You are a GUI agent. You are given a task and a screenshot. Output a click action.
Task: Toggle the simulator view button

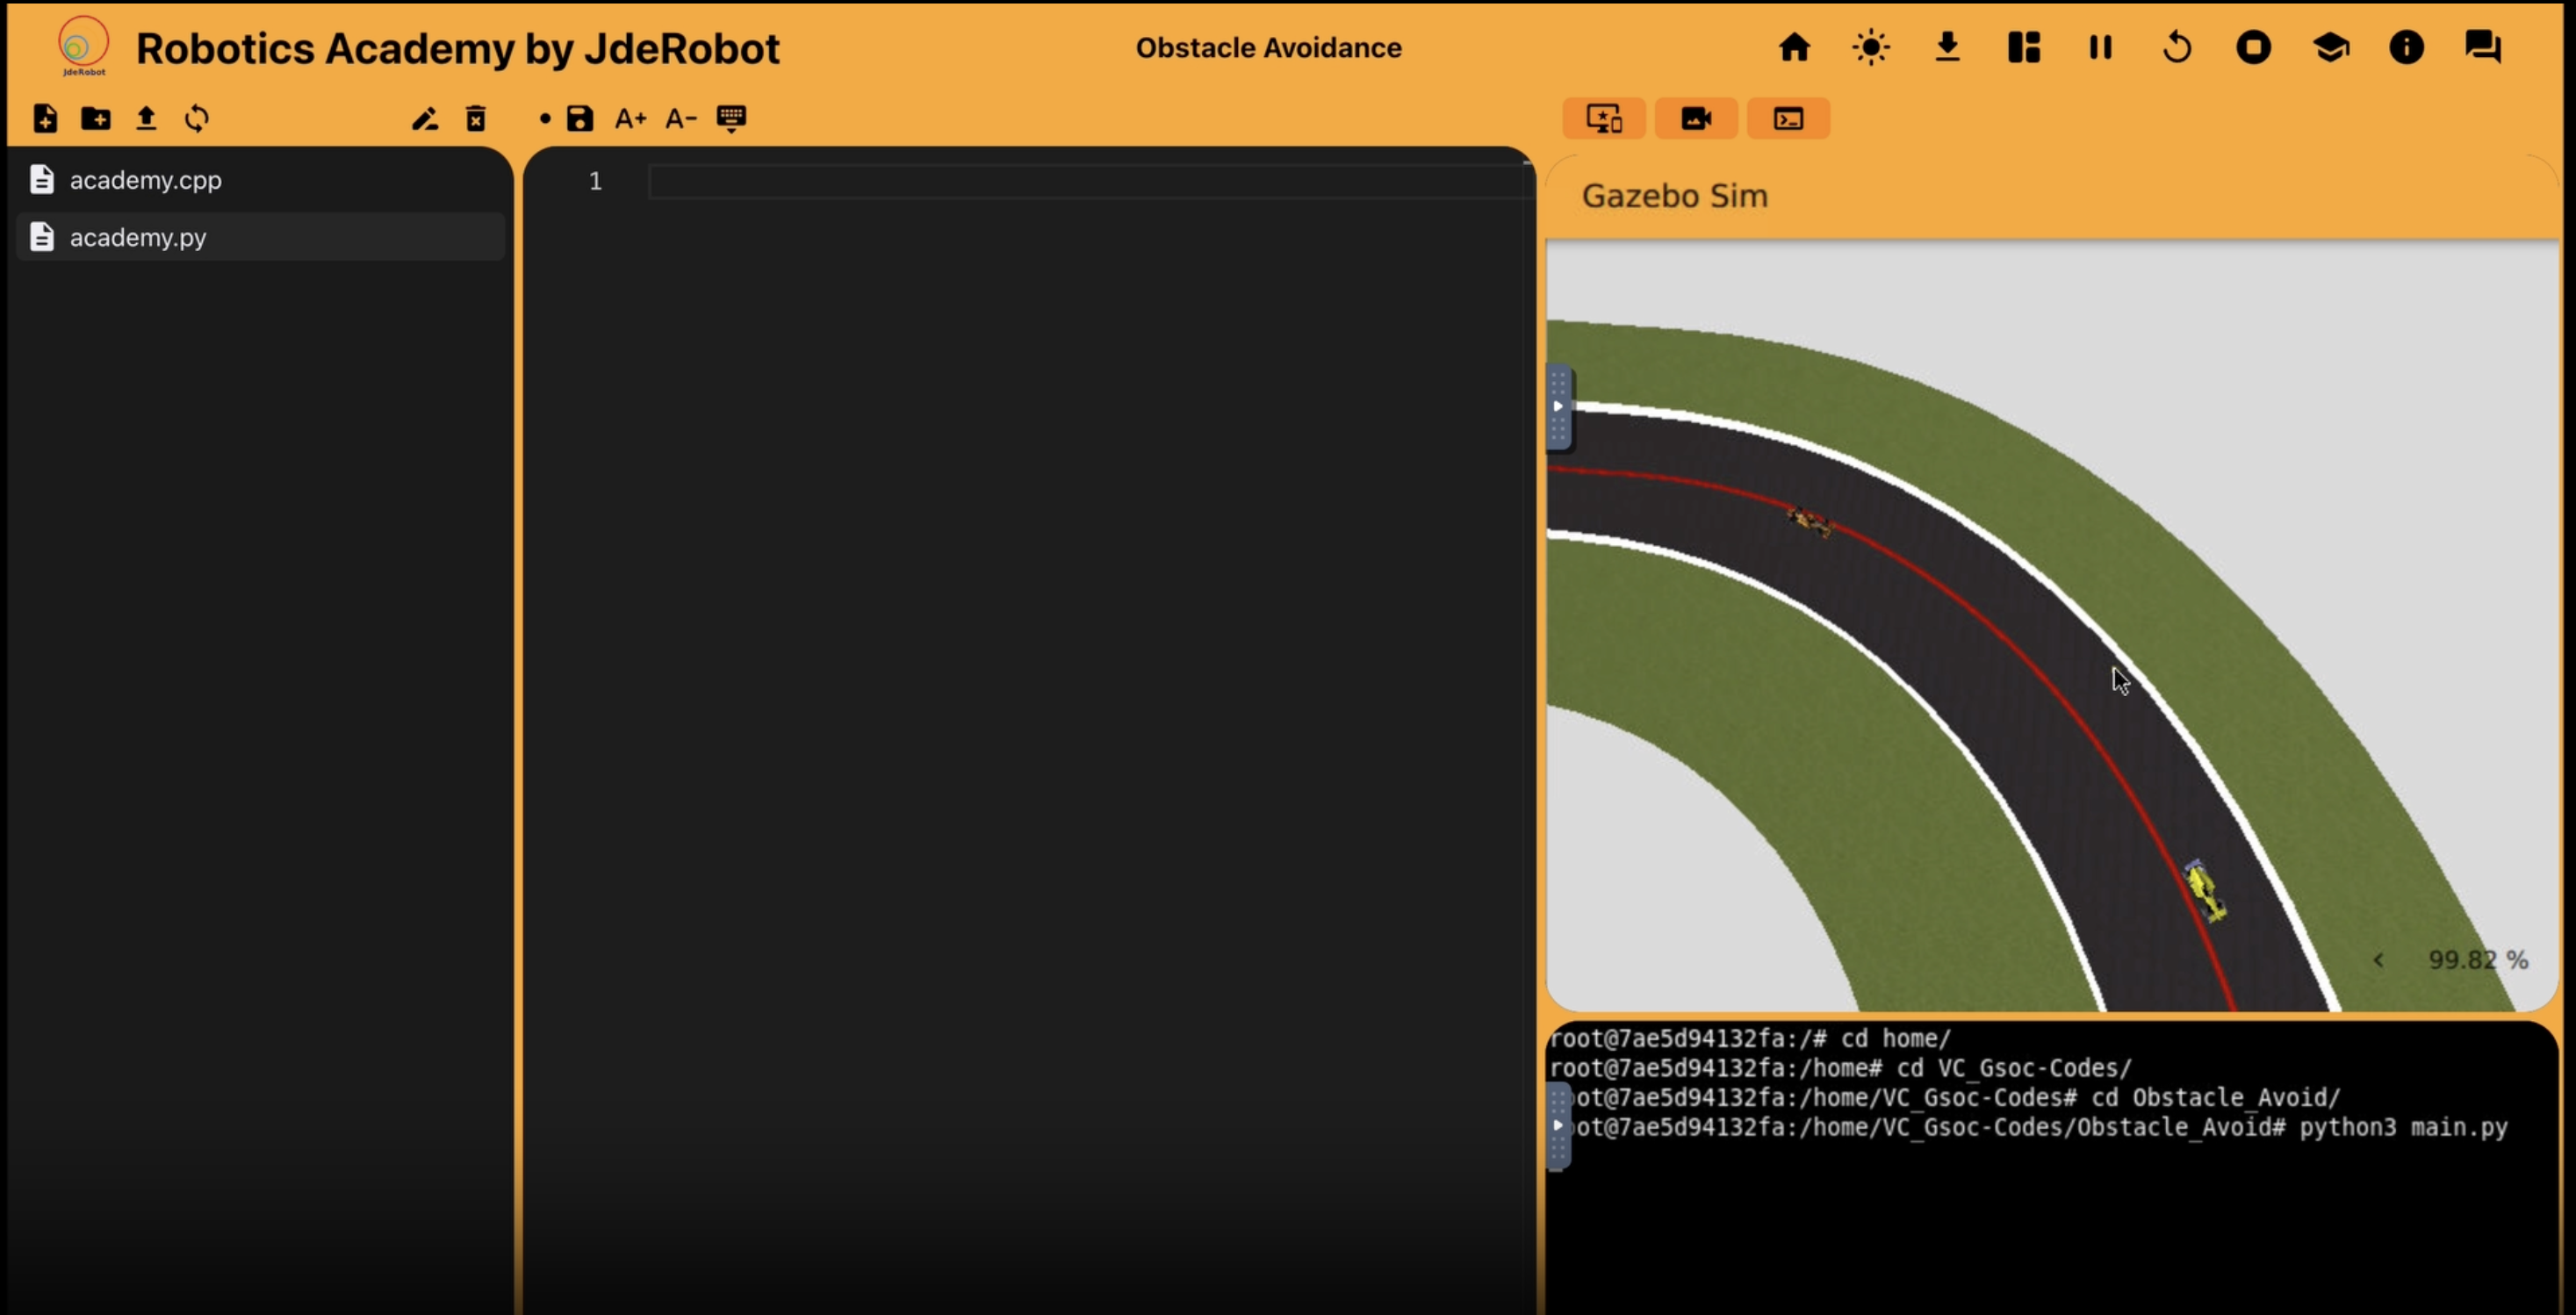(1604, 118)
